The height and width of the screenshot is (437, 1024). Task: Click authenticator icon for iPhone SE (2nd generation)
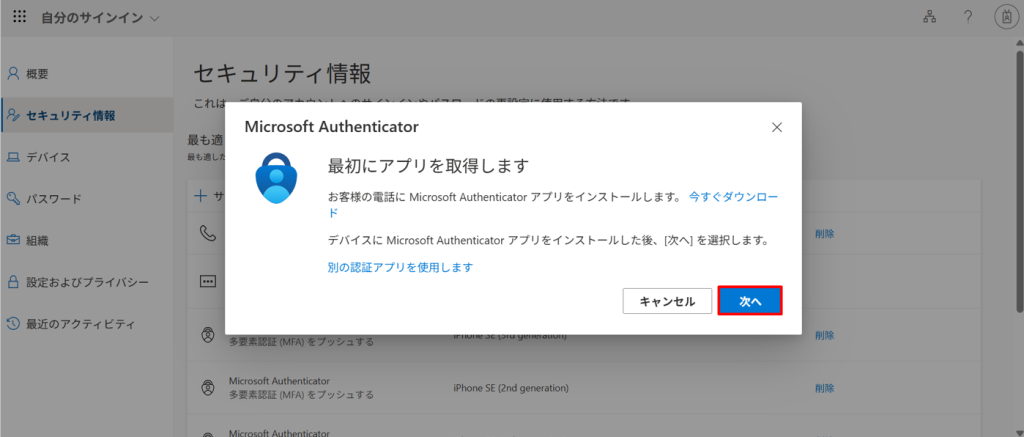pos(208,388)
